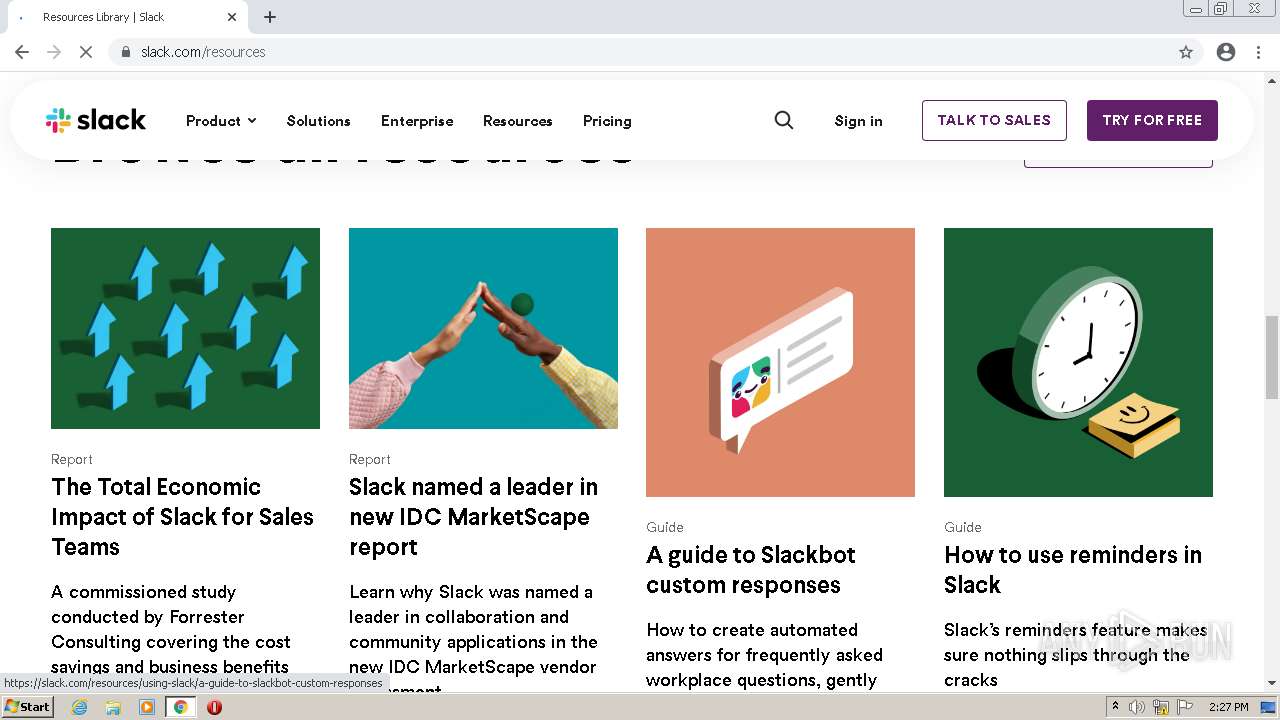Go back to the previous page
Screen dimensions: 1280x720
22,52
